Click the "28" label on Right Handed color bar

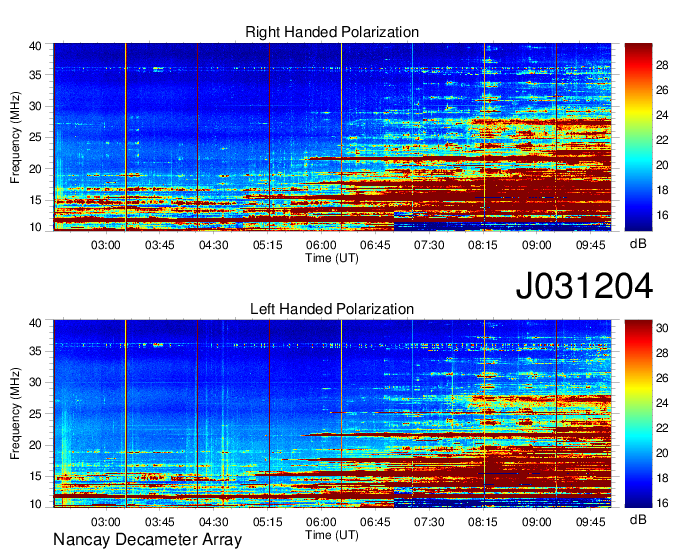point(662,65)
